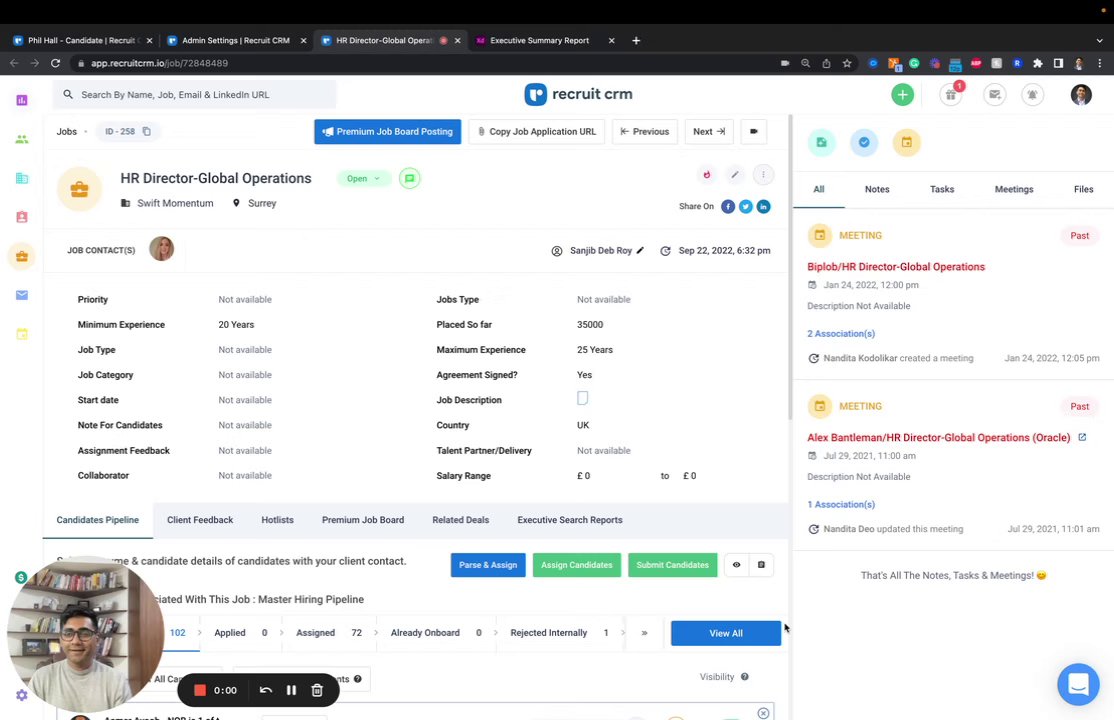
Task: Show the Notes tab in activity panel
Action: [877, 189]
